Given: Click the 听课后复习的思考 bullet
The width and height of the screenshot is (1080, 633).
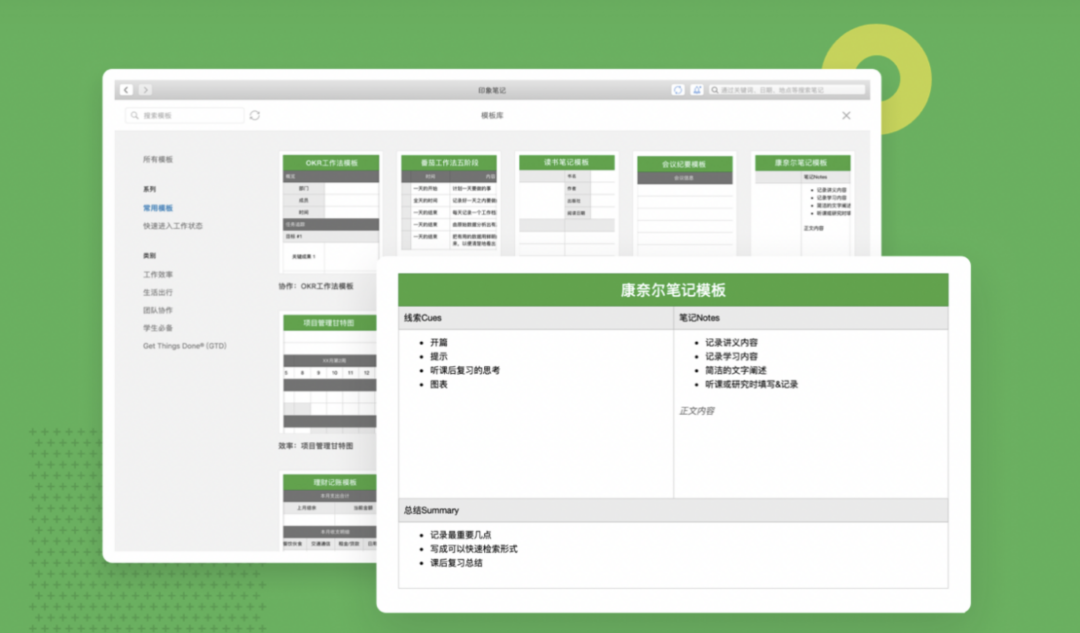Looking at the screenshot, I should (465, 370).
